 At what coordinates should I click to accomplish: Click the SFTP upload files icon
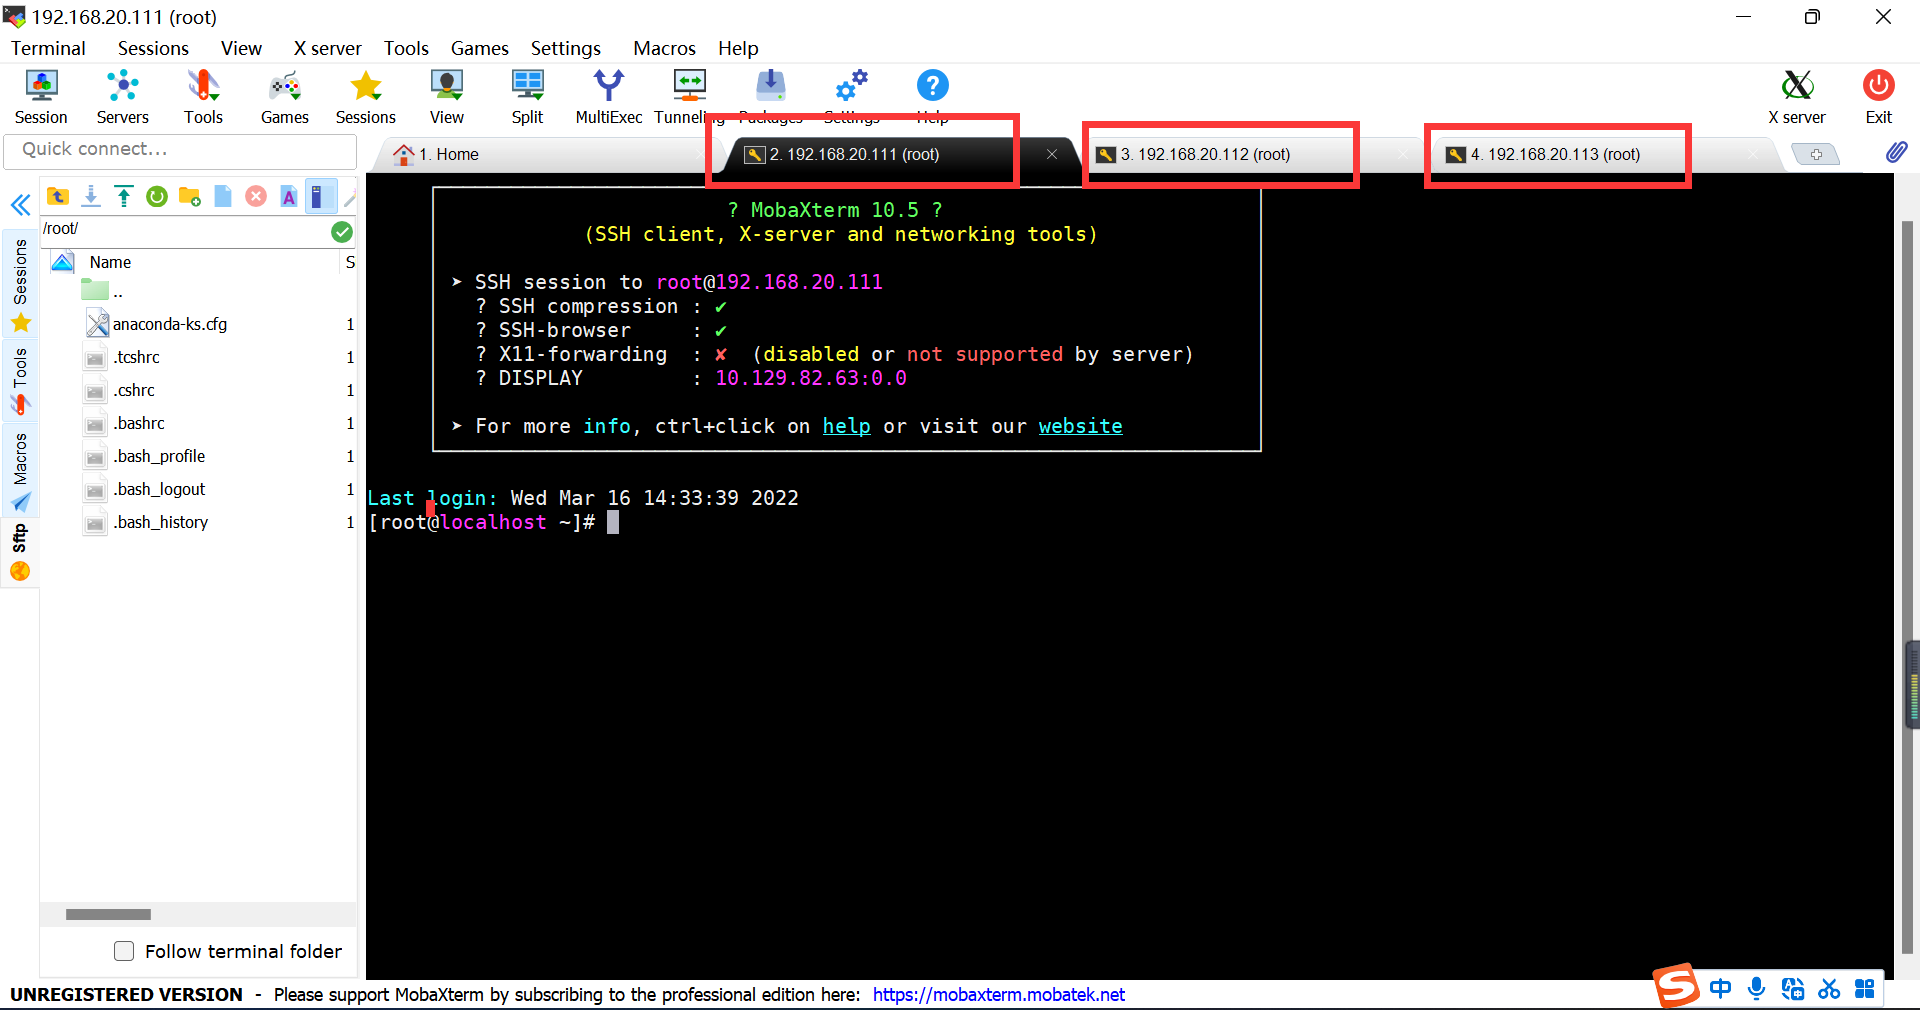coord(124,196)
